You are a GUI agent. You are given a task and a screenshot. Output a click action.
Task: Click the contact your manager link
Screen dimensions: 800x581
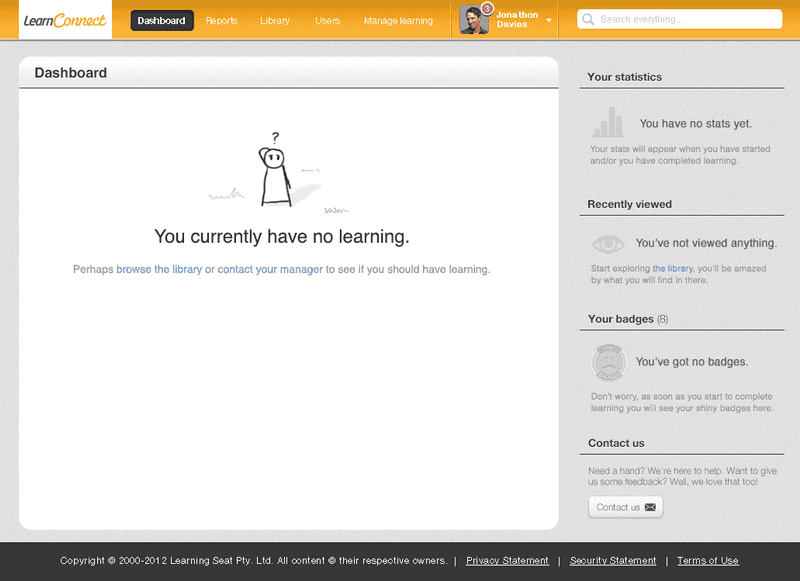pyautogui.click(x=270, y=269)
